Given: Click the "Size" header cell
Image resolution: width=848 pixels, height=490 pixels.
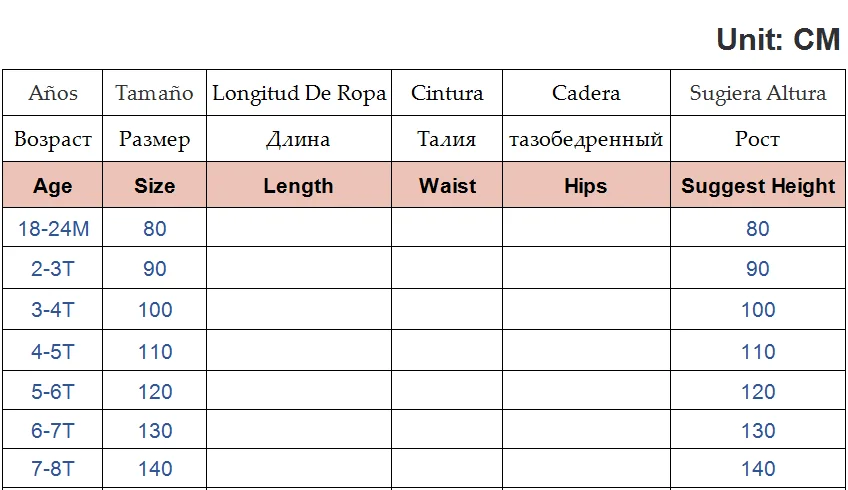Looking at the screenshot, I should (x=155, y=186).
